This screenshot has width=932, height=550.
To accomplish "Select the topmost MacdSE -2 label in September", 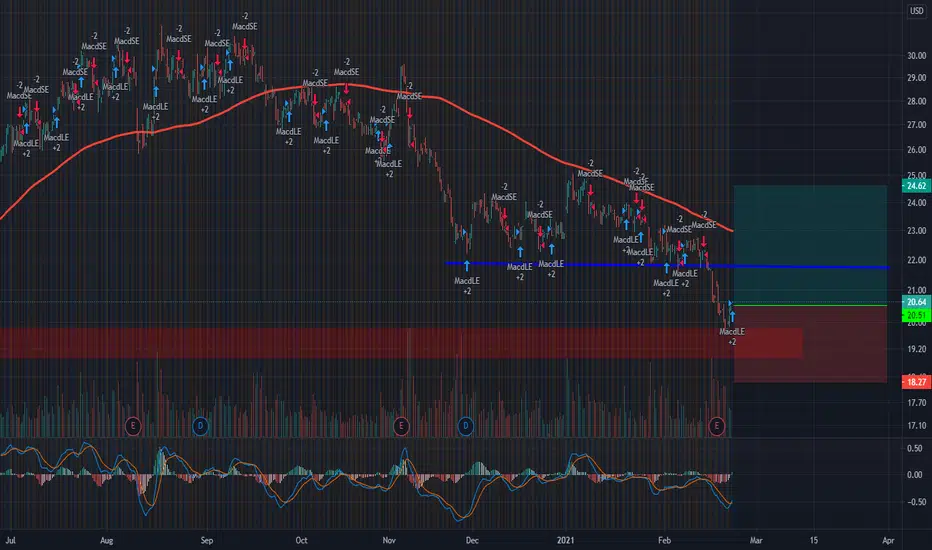I will (x=244, y=21).
